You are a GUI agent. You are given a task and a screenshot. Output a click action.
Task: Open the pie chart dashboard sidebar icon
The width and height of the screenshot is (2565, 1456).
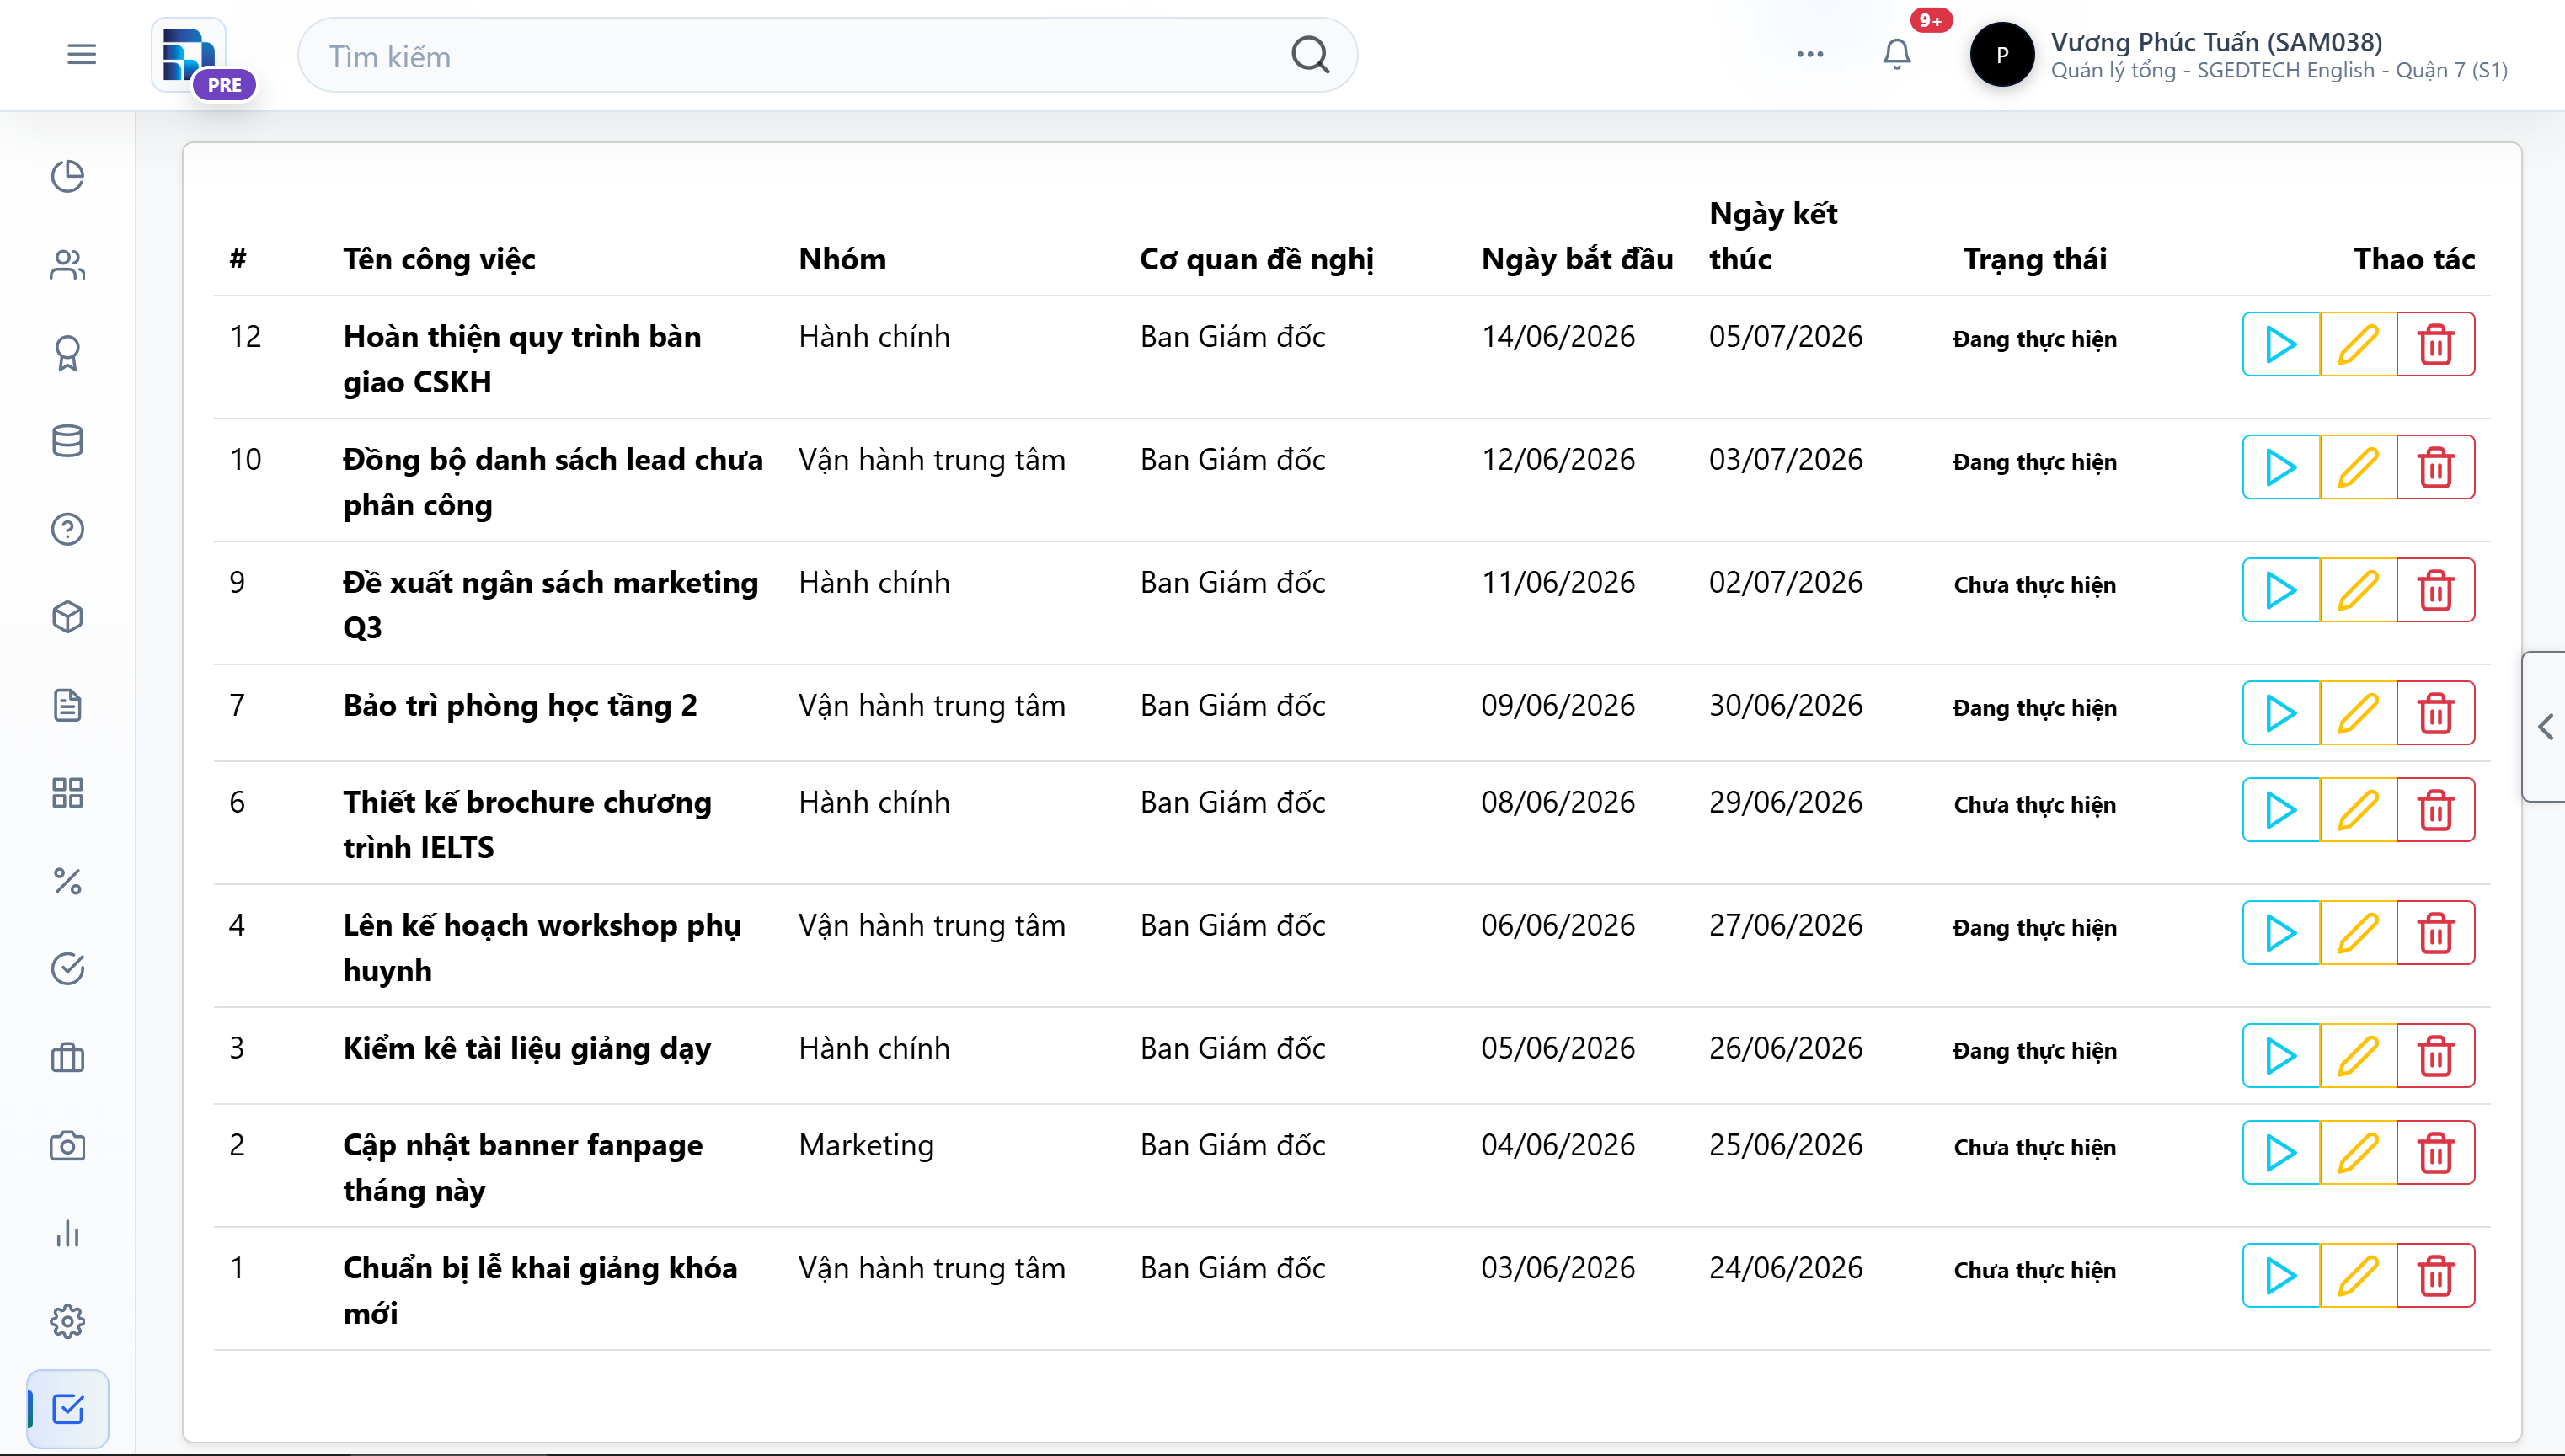click(67, 176)
